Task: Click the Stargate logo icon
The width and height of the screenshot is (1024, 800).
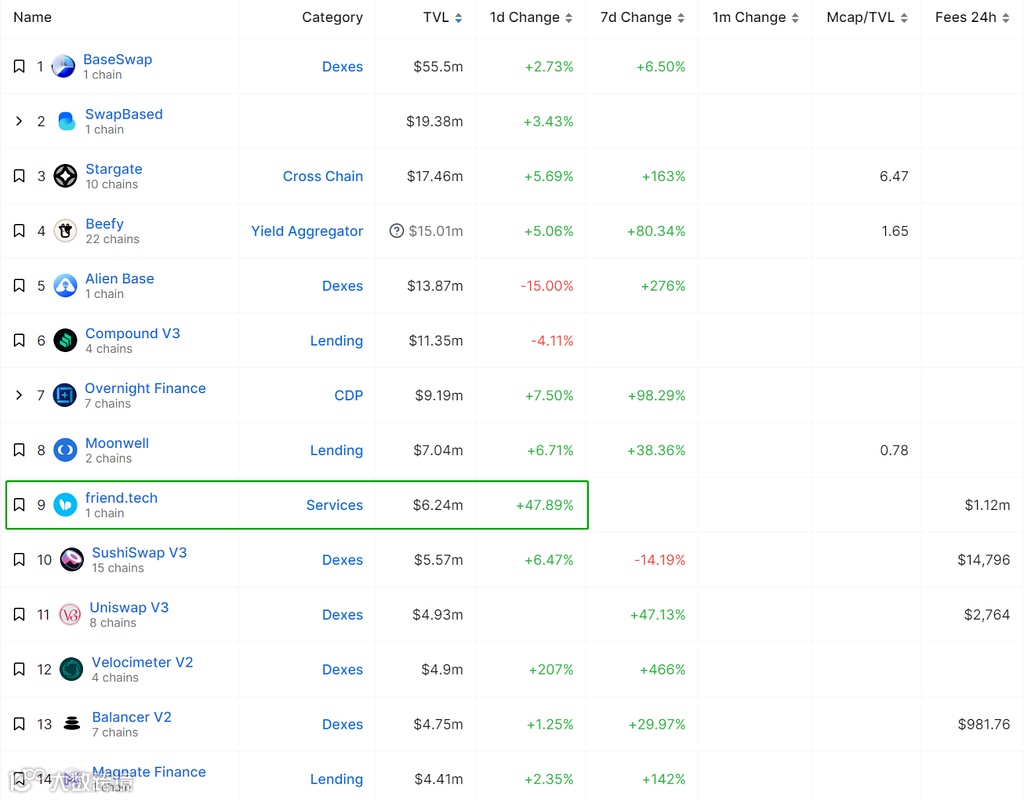Action: click(x=65, y=176)
